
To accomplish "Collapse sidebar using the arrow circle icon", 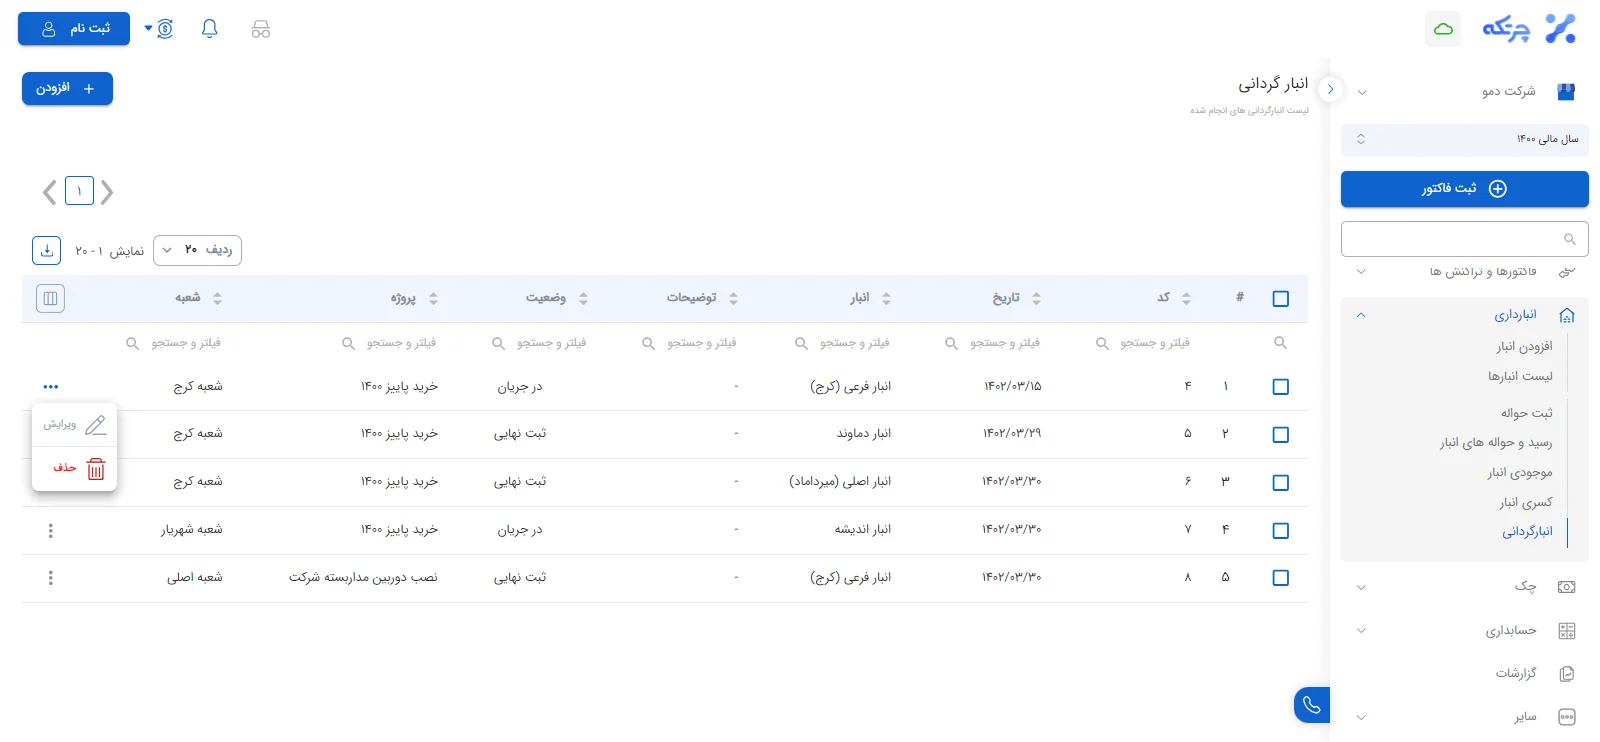I will (x=1330, y=89).
